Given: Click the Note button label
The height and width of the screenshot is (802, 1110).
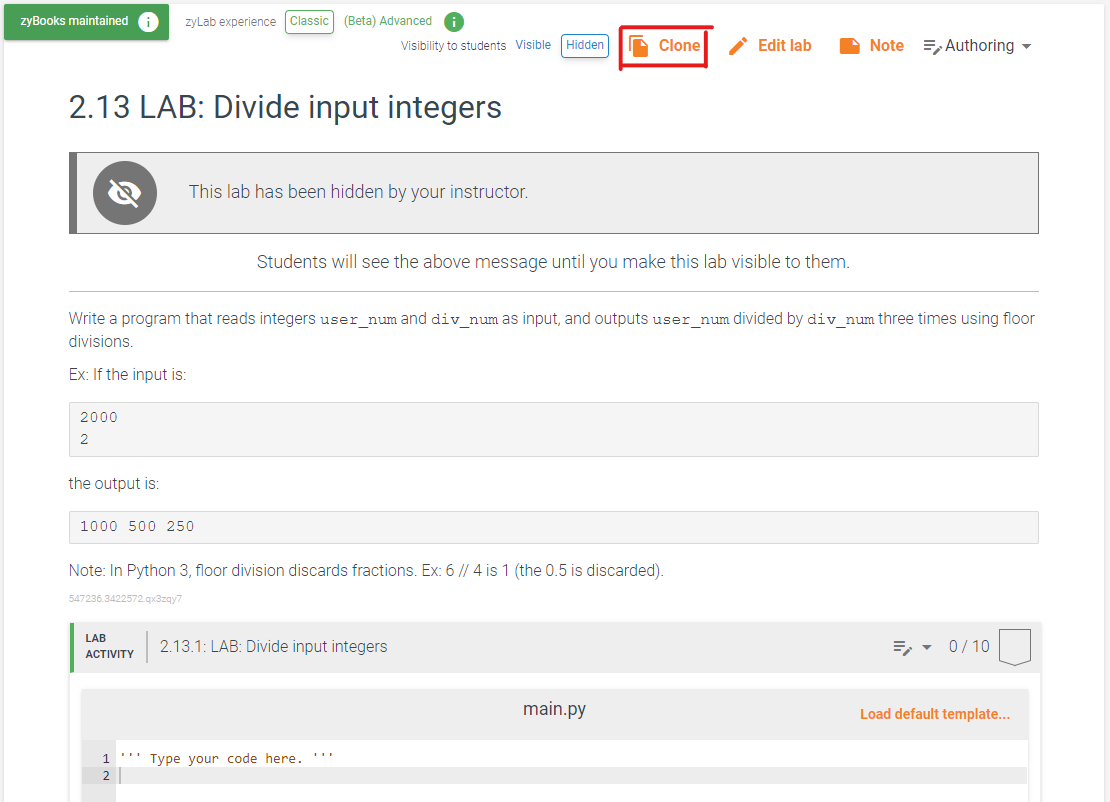Looking at the screenshot, I should [886, 46].
